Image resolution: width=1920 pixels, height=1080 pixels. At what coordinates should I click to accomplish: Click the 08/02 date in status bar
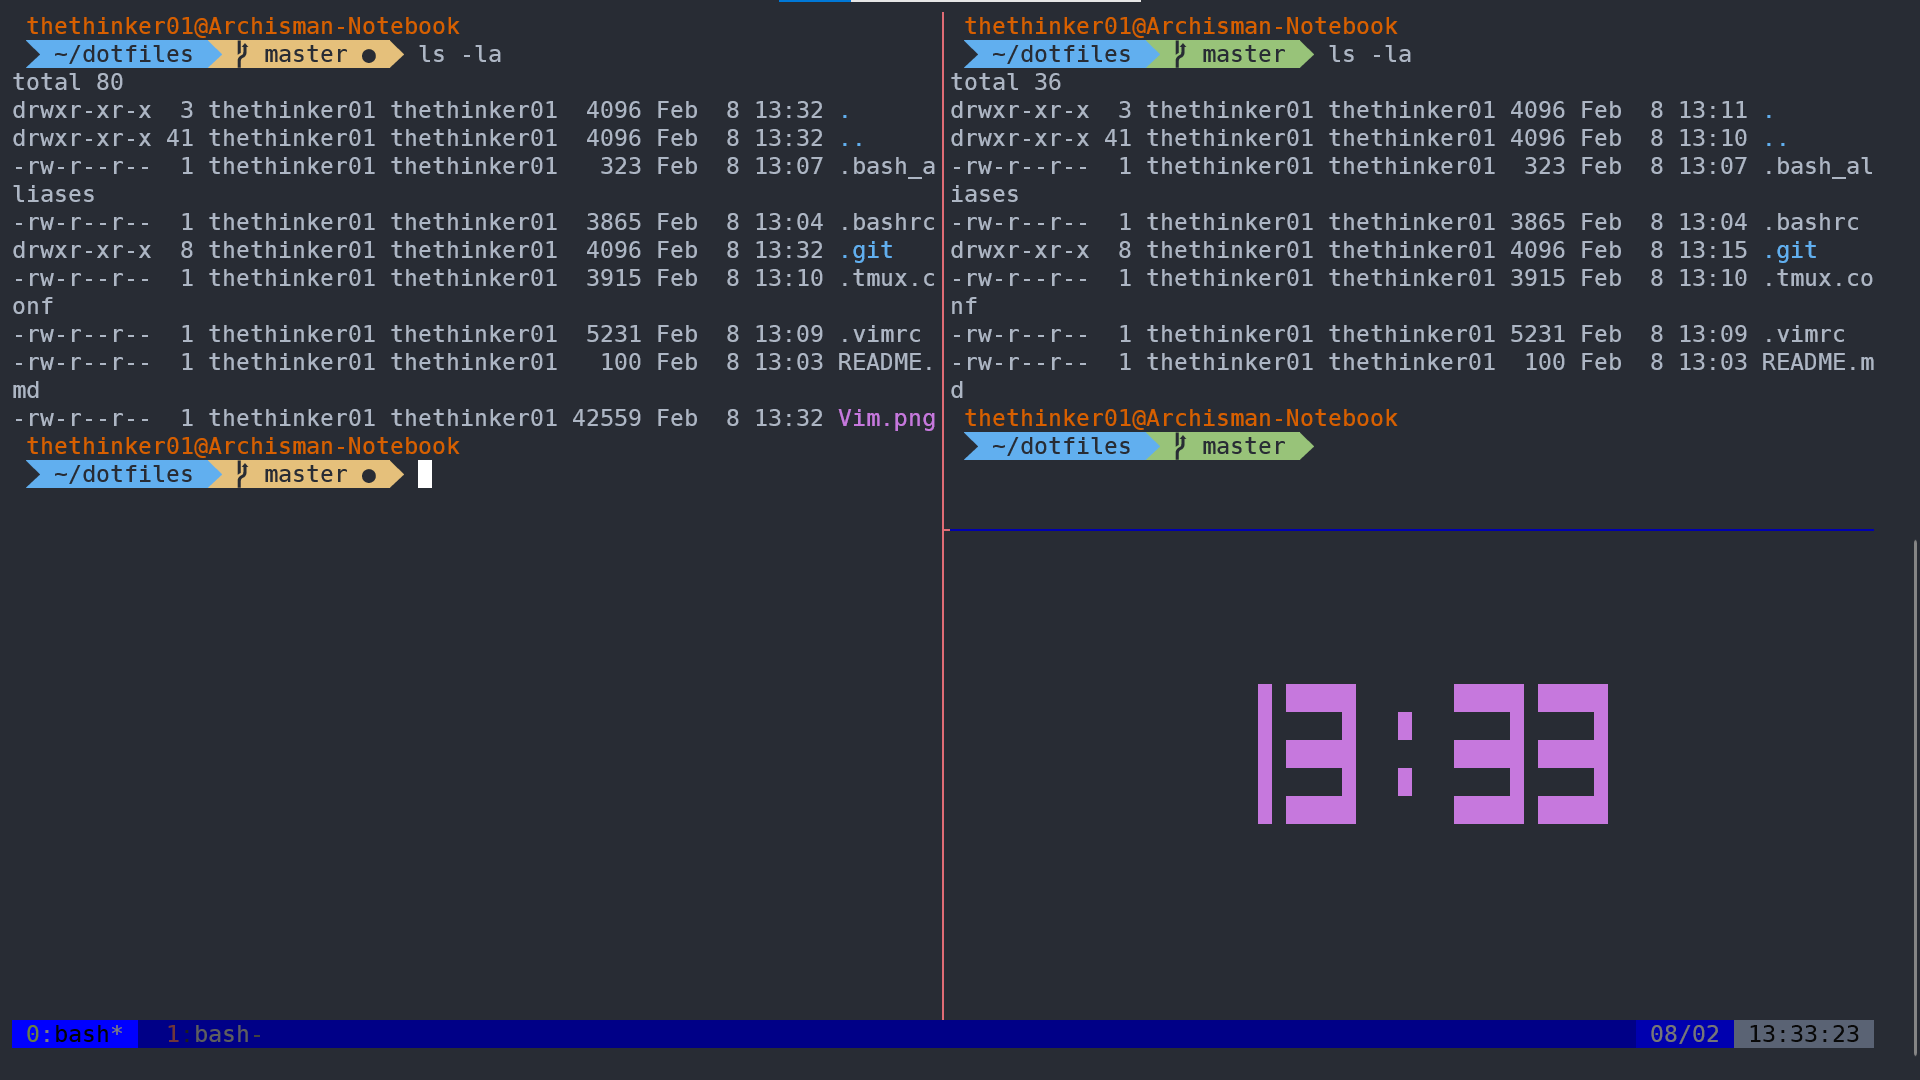pyautogui.click(x=1684, y=1034)
